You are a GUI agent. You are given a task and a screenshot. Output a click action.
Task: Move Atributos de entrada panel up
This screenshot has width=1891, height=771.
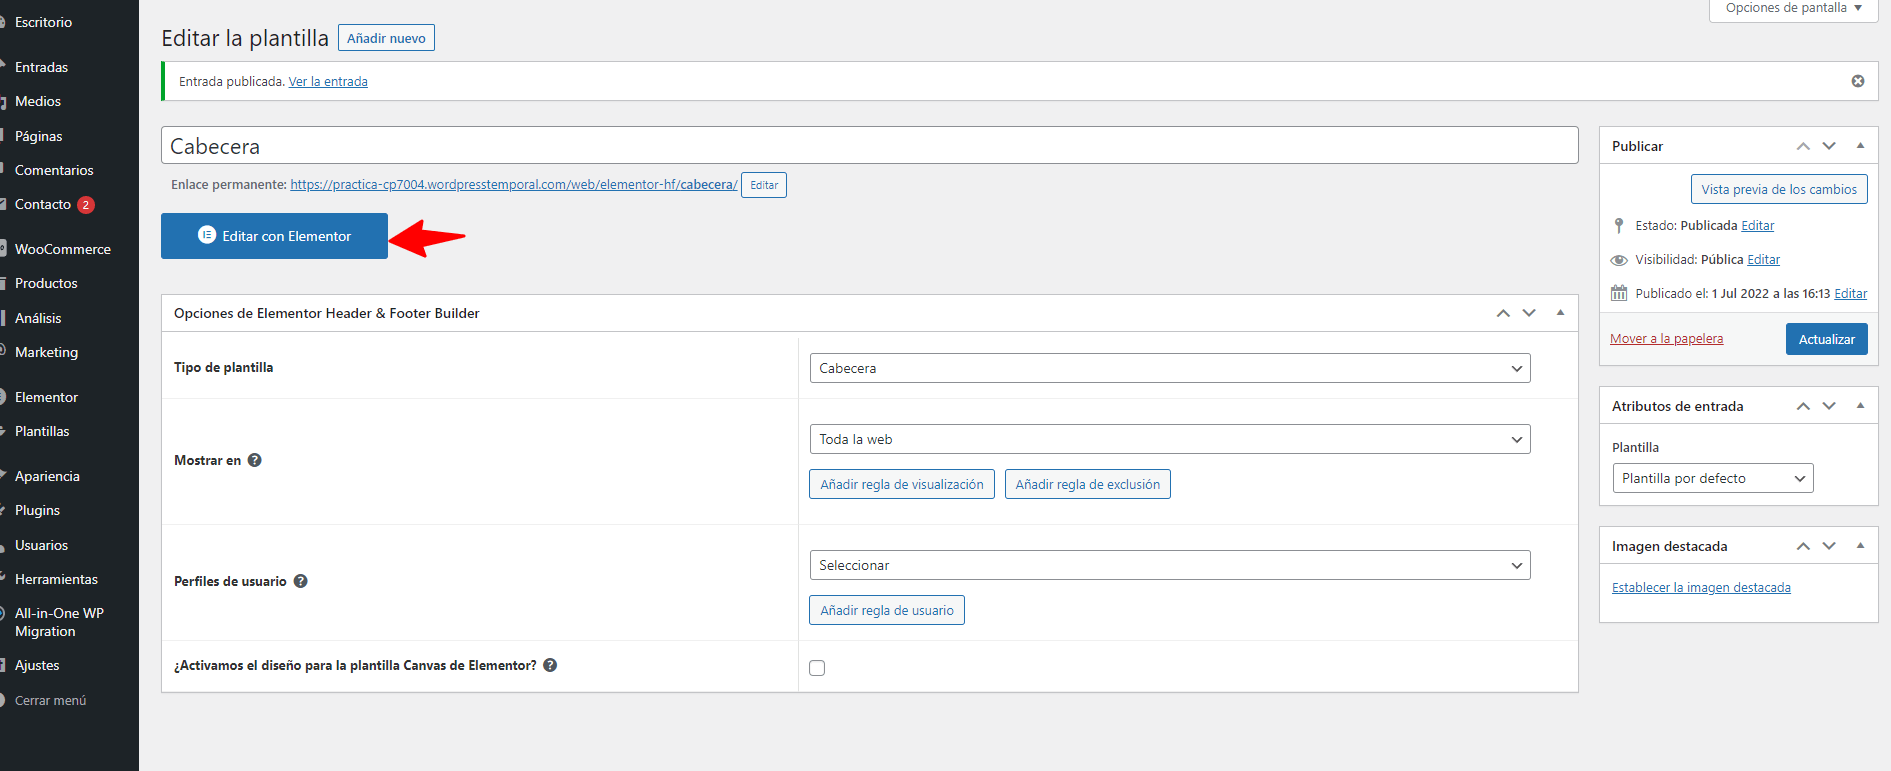1803,406
